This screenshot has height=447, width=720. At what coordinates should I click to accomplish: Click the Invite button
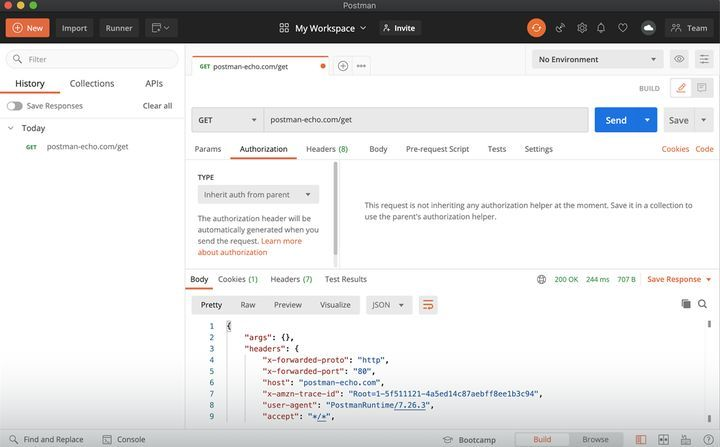click(x=399, y=28)
